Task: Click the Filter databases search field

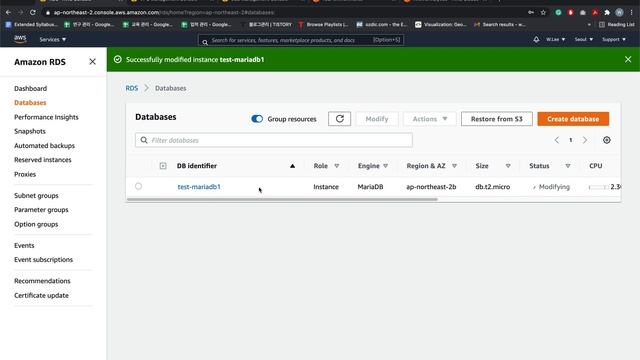Action: (x=273, y=140)
